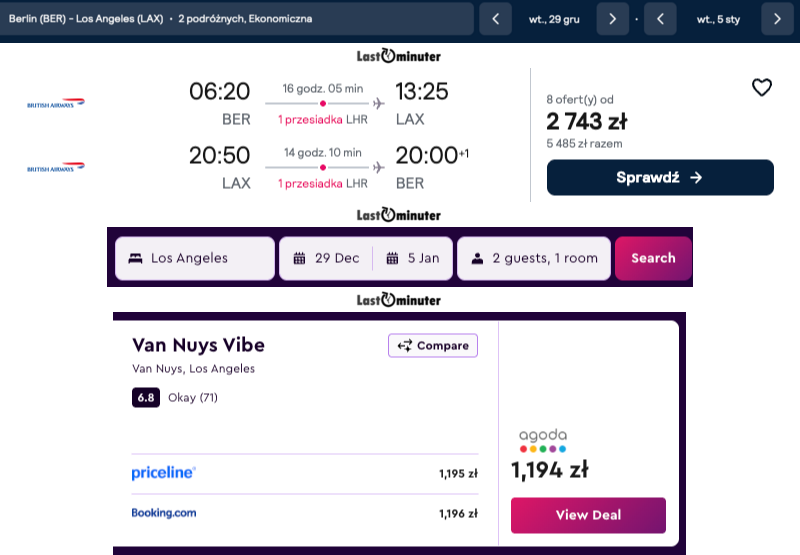Click the Sprawdź flight offer button
Image resolution: width=800 pixels, height=555 pixels.
pos(660,178)
